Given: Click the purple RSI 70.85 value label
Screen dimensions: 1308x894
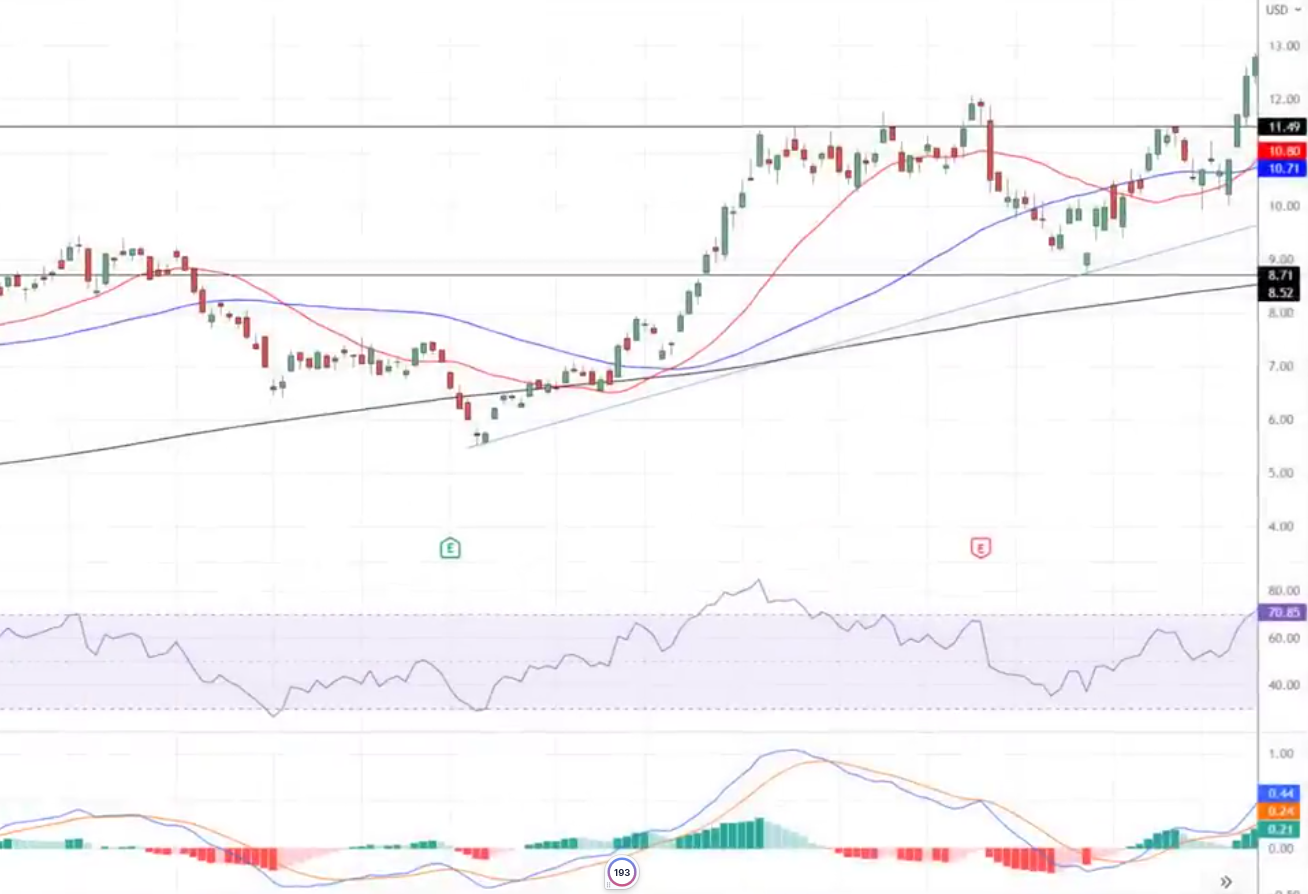Looking at the screenshot, I should pyautogui.click(x=1283, y=613).
